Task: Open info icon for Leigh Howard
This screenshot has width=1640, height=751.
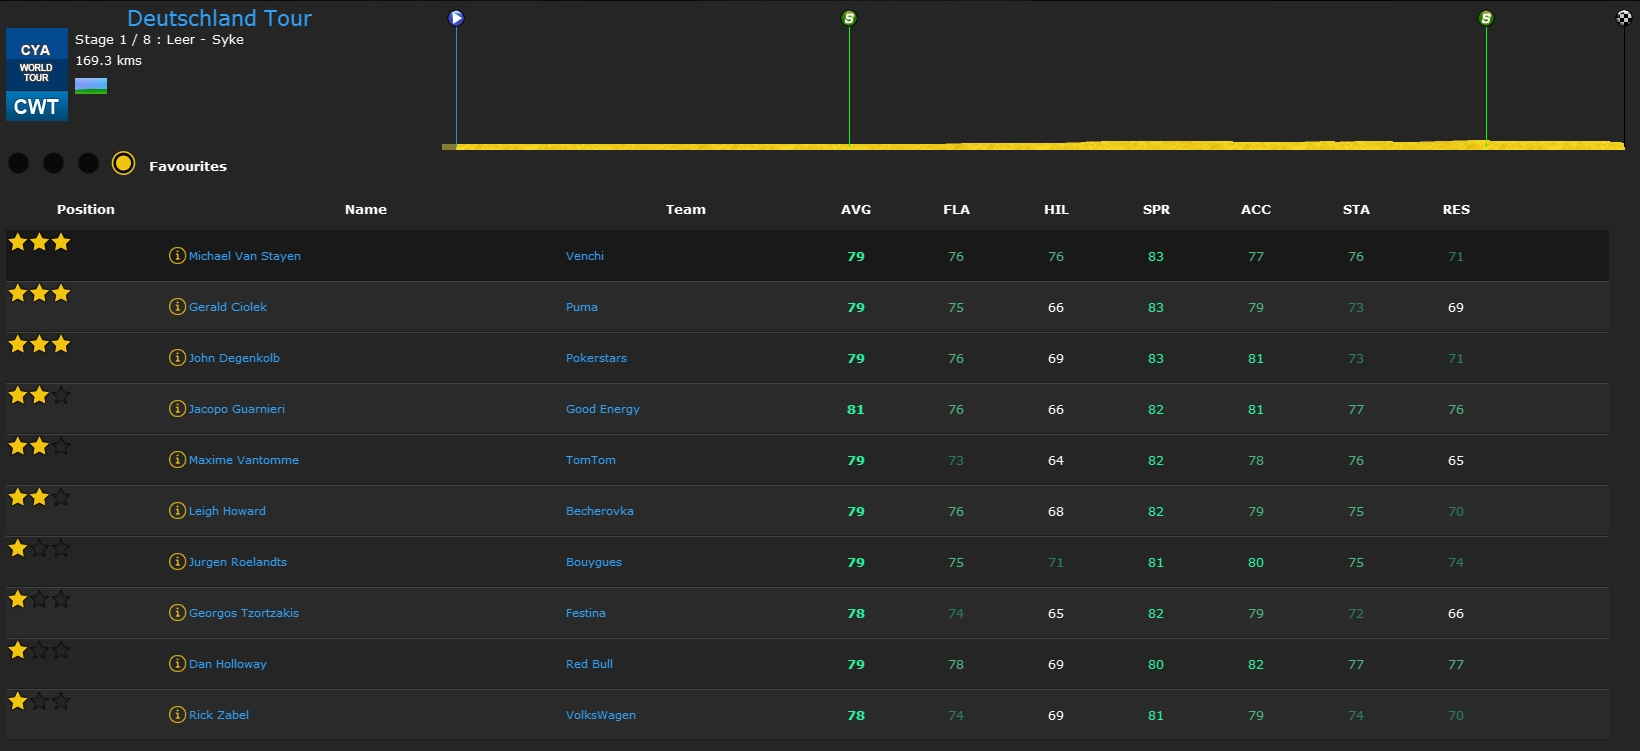Action: [x=177, y=511]
